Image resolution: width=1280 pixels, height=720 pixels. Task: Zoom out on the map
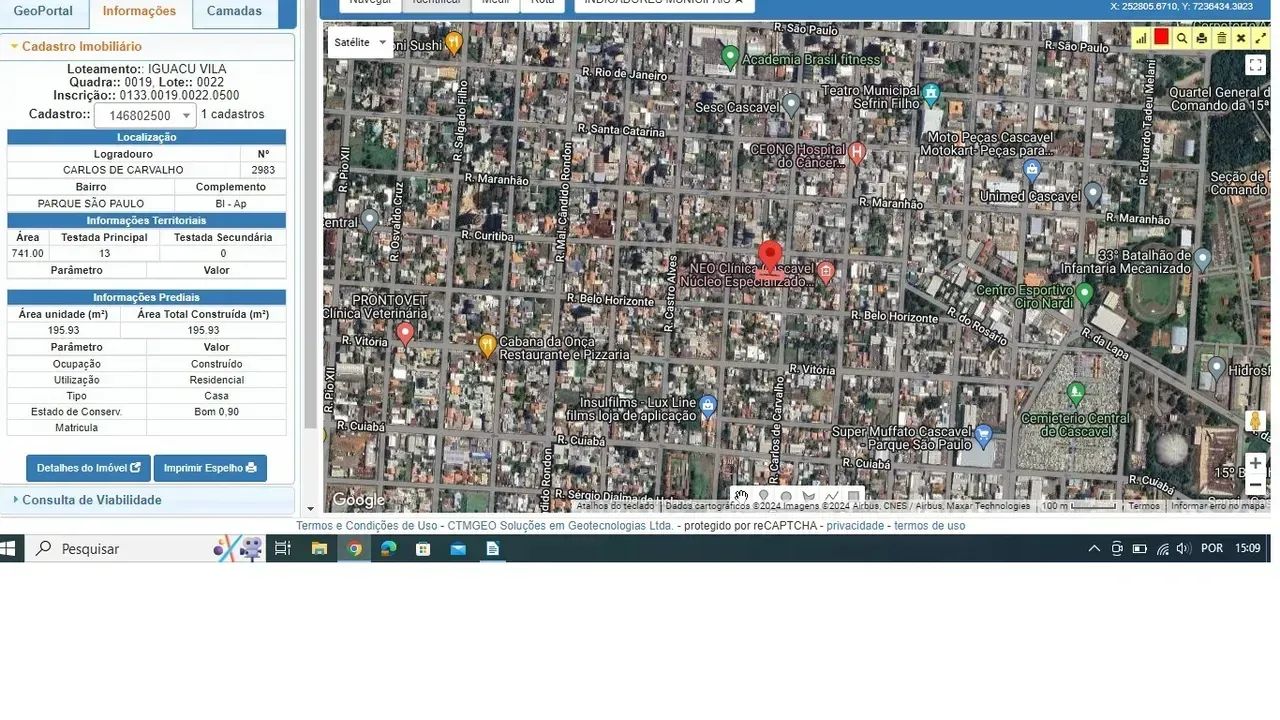[1255, 485]
